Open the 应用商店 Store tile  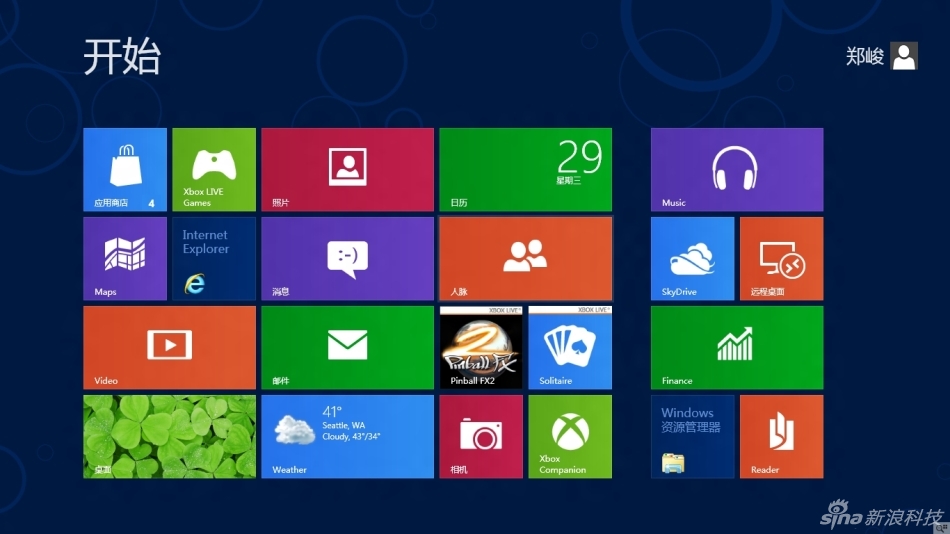(125, 169)
